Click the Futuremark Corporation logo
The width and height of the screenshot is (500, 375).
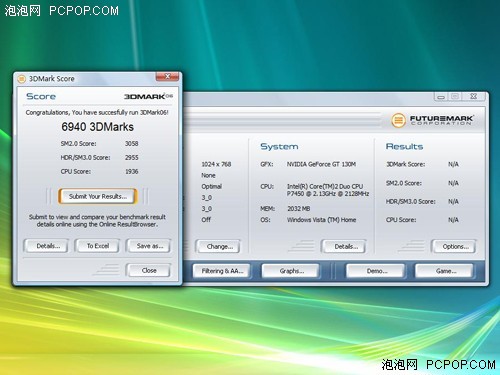[432, 120]
